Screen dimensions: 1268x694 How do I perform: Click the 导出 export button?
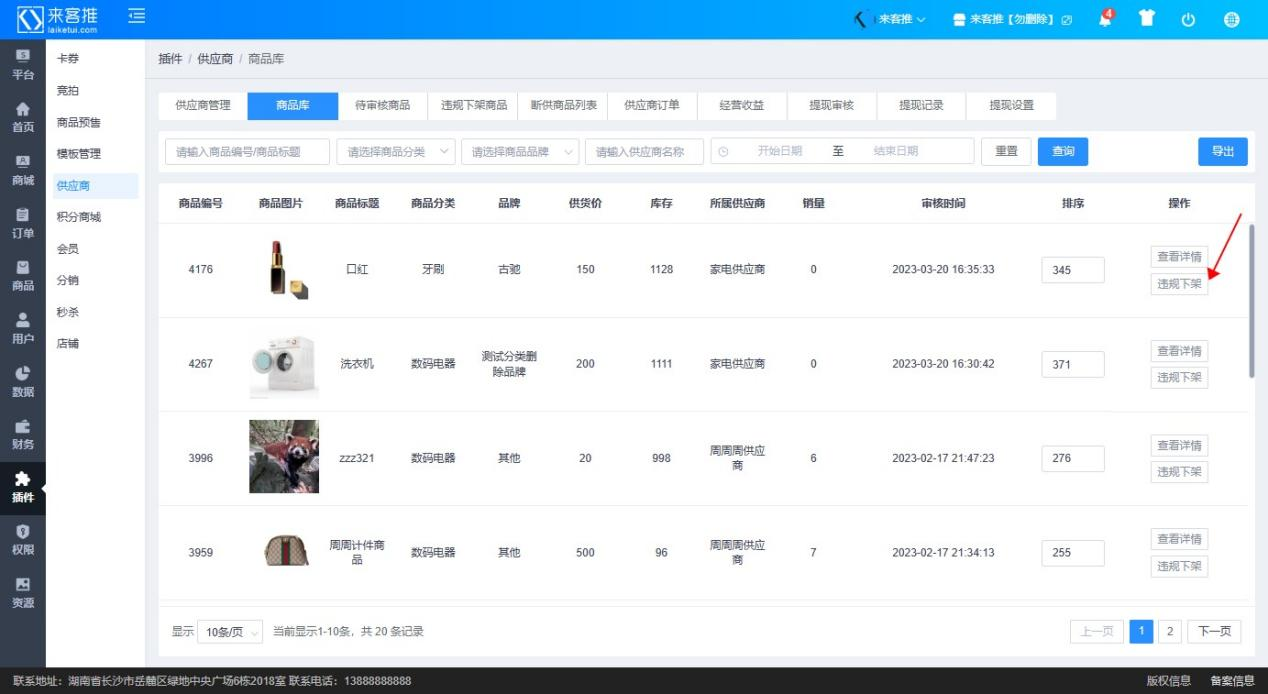coord(1223,152)
